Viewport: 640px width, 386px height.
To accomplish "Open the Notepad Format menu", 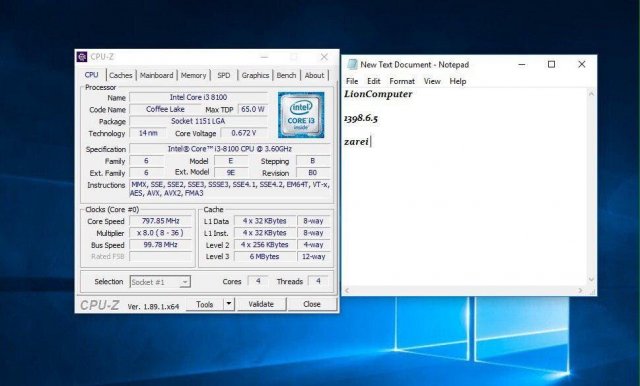I will click(x=402, y=81).
